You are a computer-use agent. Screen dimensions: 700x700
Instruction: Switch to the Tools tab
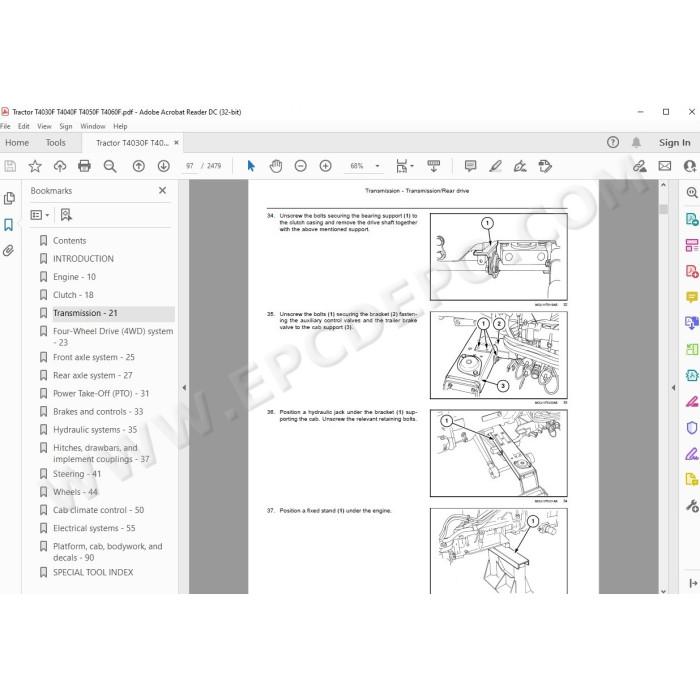pos(55,142)
